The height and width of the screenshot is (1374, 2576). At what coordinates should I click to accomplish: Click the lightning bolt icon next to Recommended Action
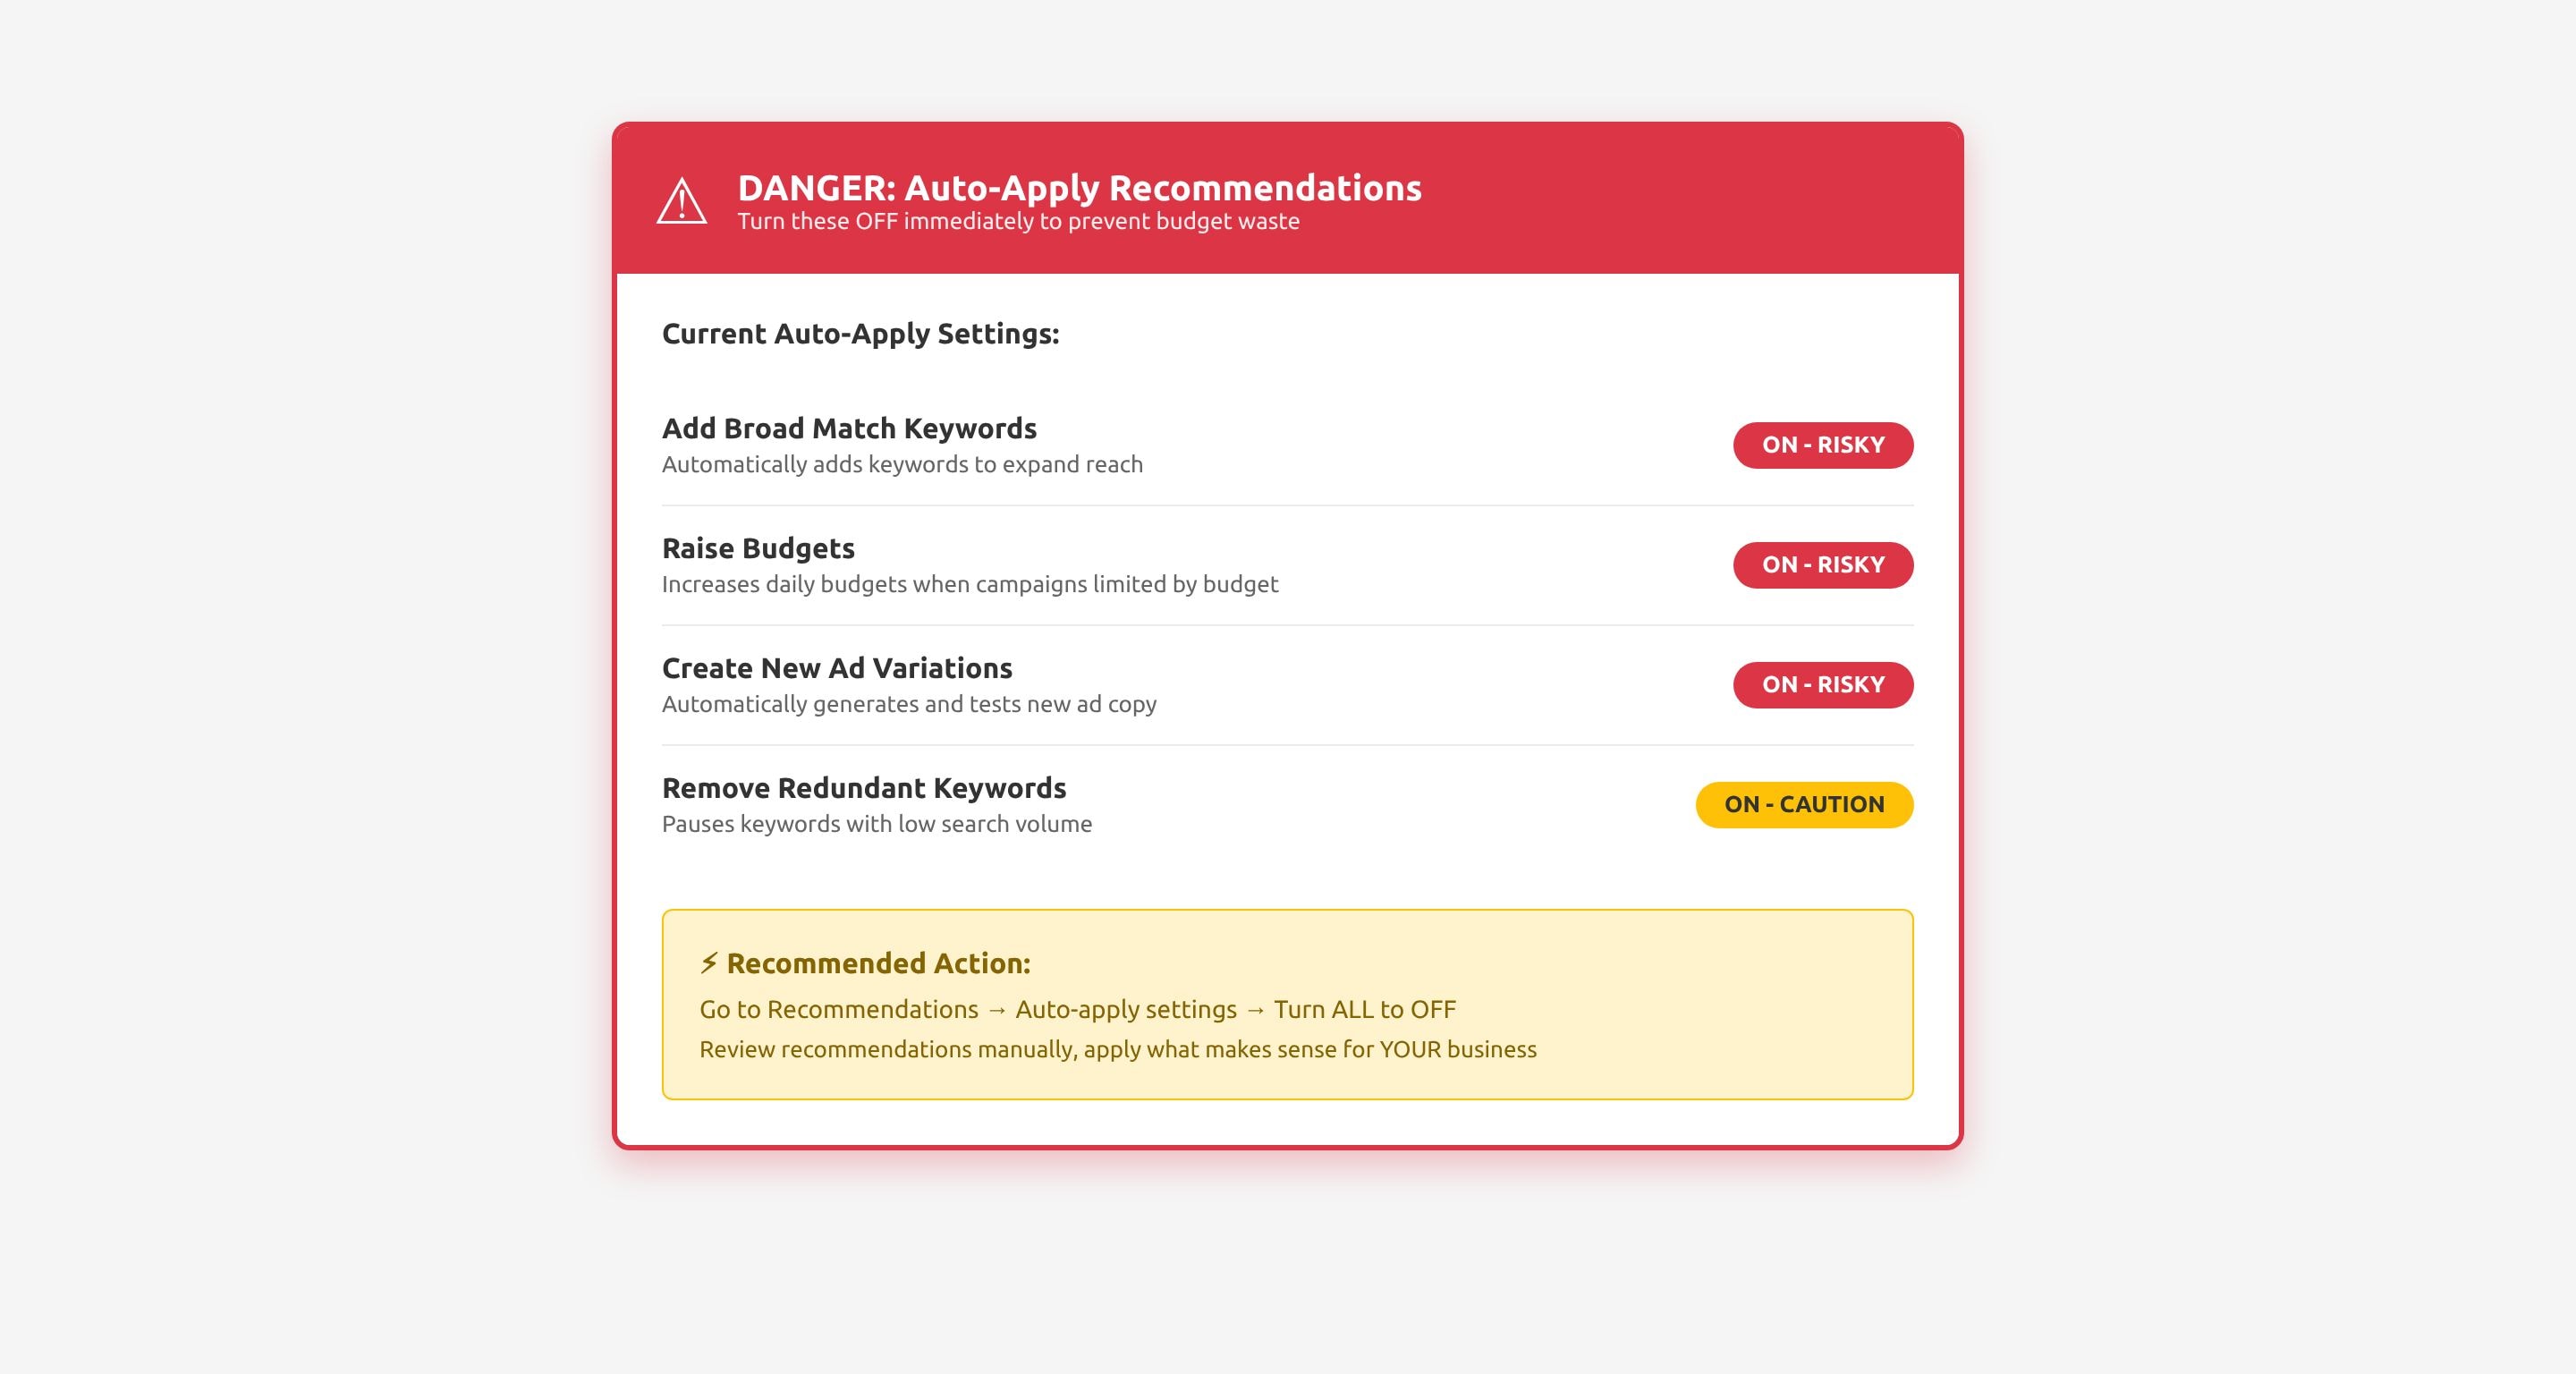click(x=709, y=963)
